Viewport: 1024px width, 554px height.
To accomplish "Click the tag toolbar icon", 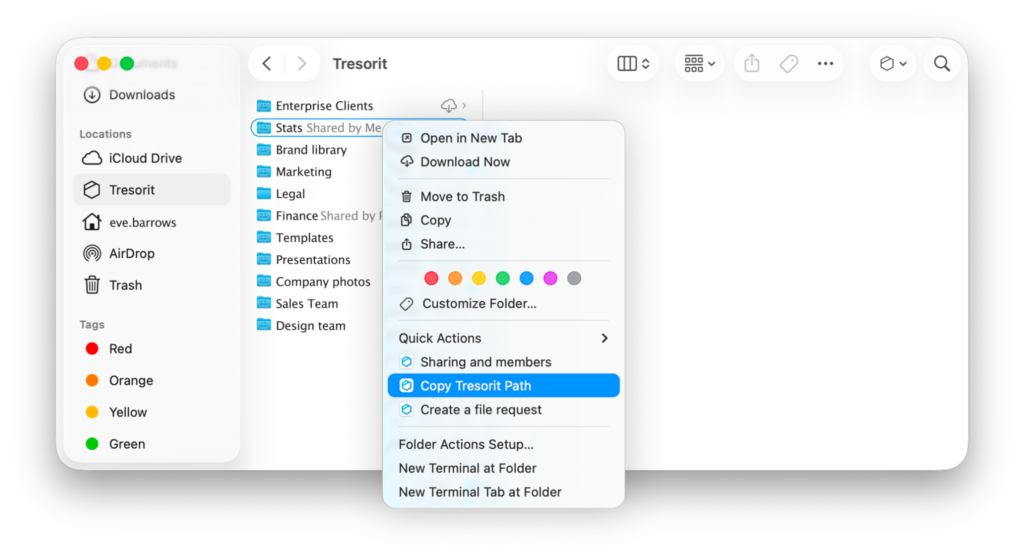I will [x=789, y=63].
